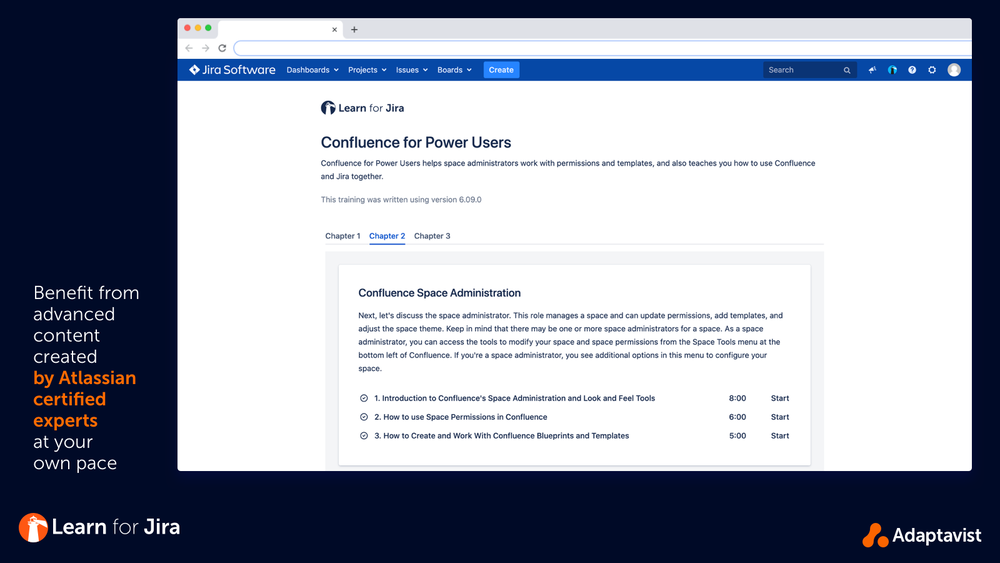
Task: Reload the page with refresh icon
Action: click(x=222, y=48)
